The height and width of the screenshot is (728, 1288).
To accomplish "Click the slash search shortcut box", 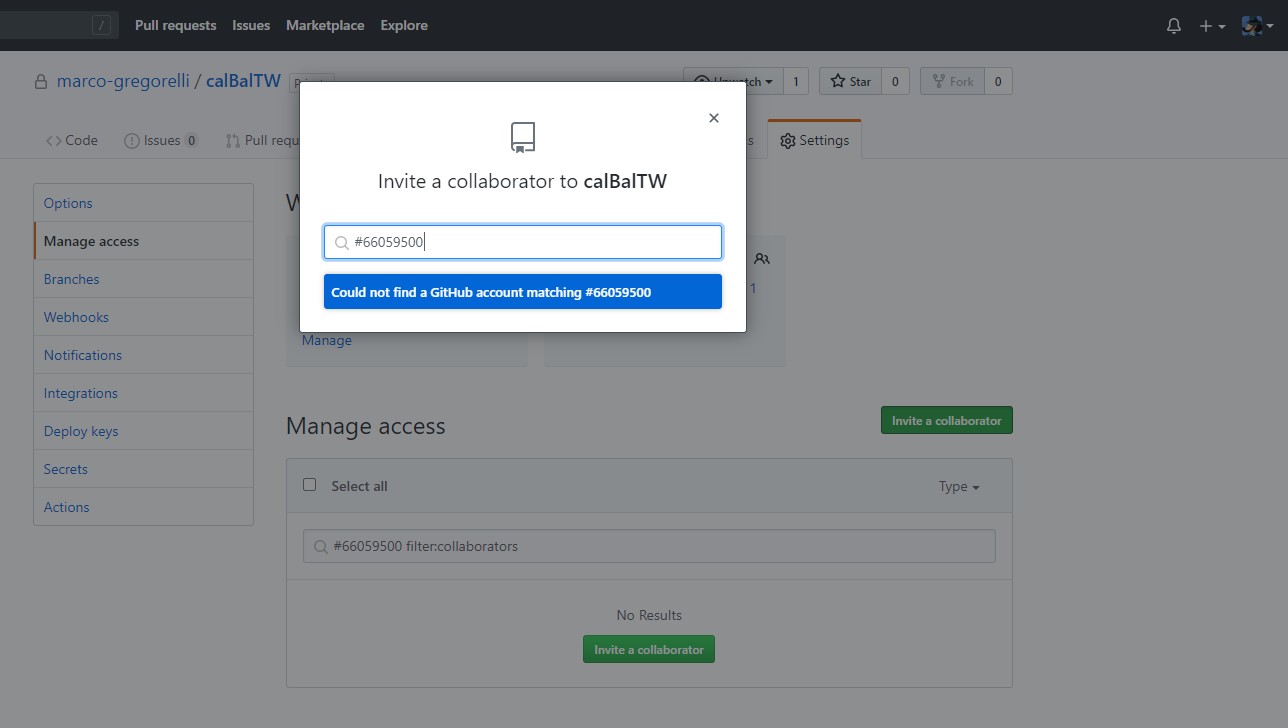I will (x=101, y=26).
